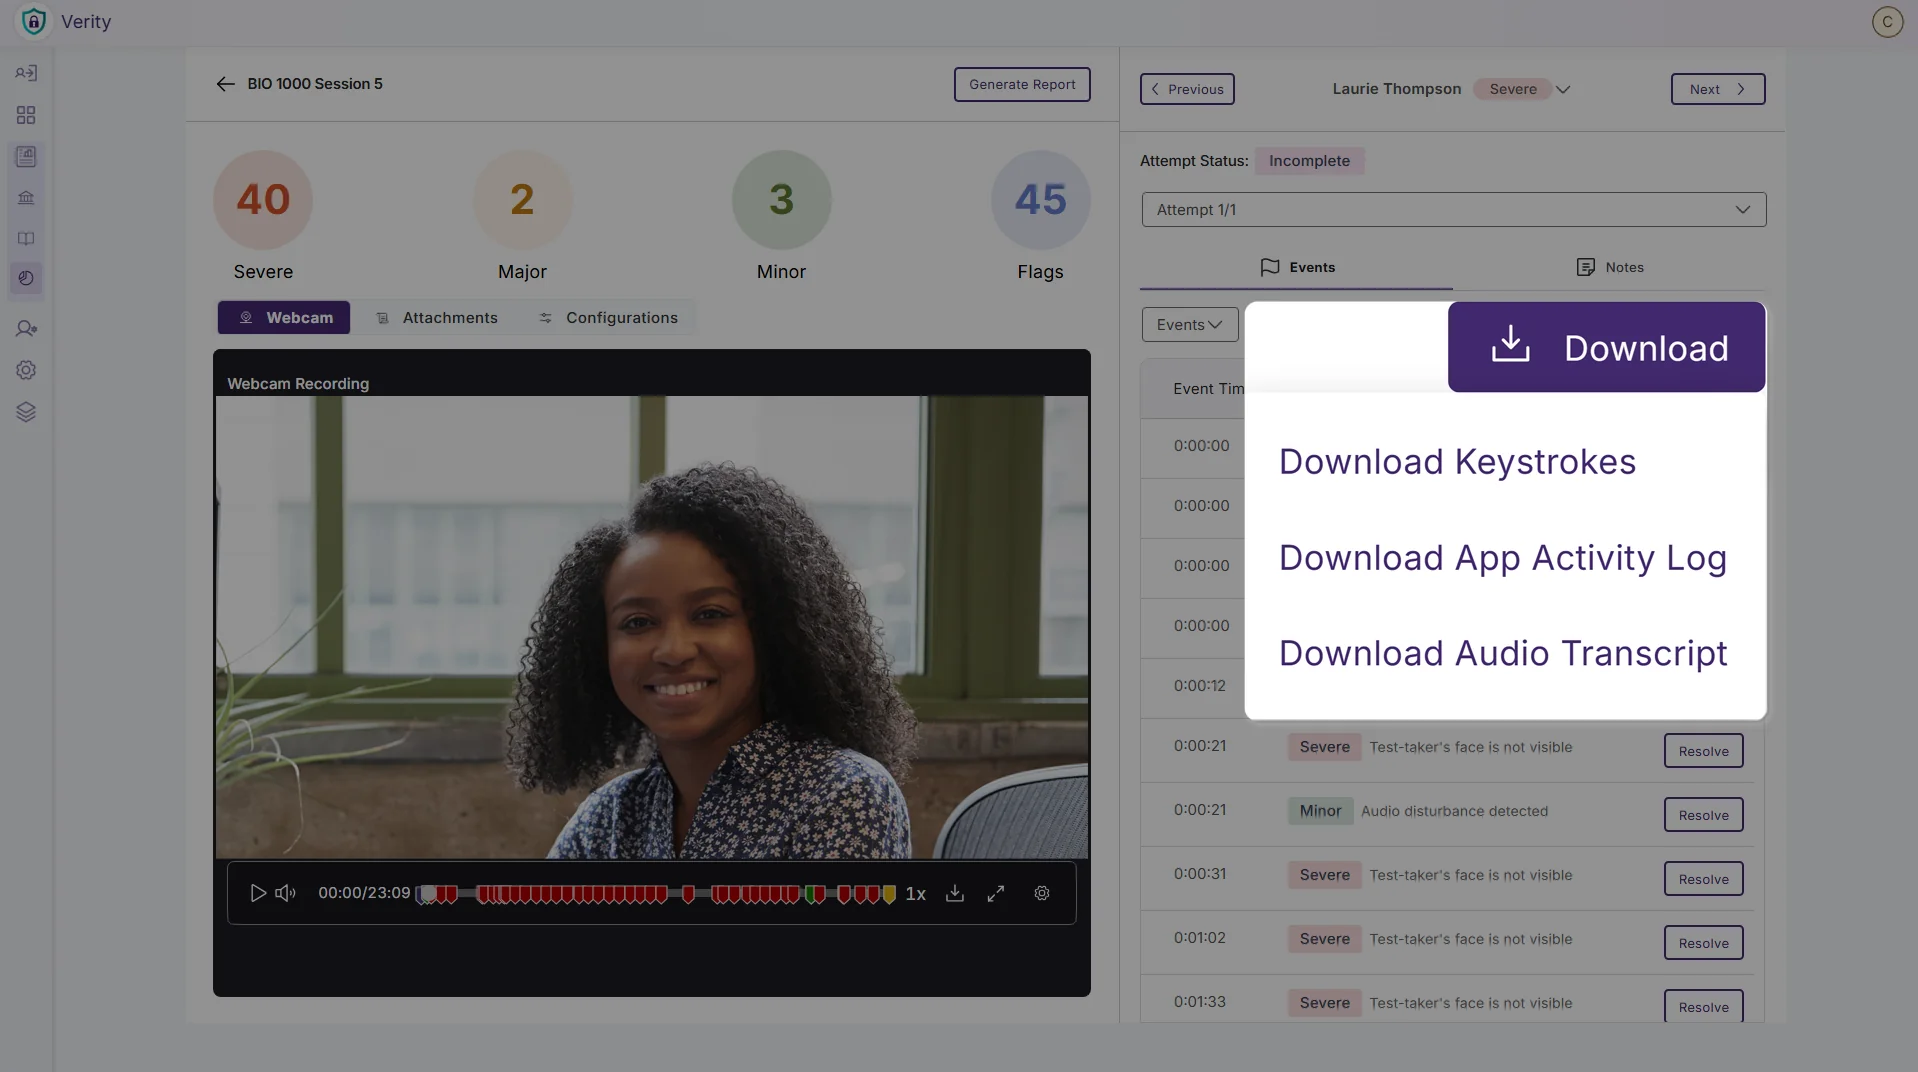This screenshot has width=1918, height=1072.
Task: Click the Generate Report button
Action: coord(1021,84)
